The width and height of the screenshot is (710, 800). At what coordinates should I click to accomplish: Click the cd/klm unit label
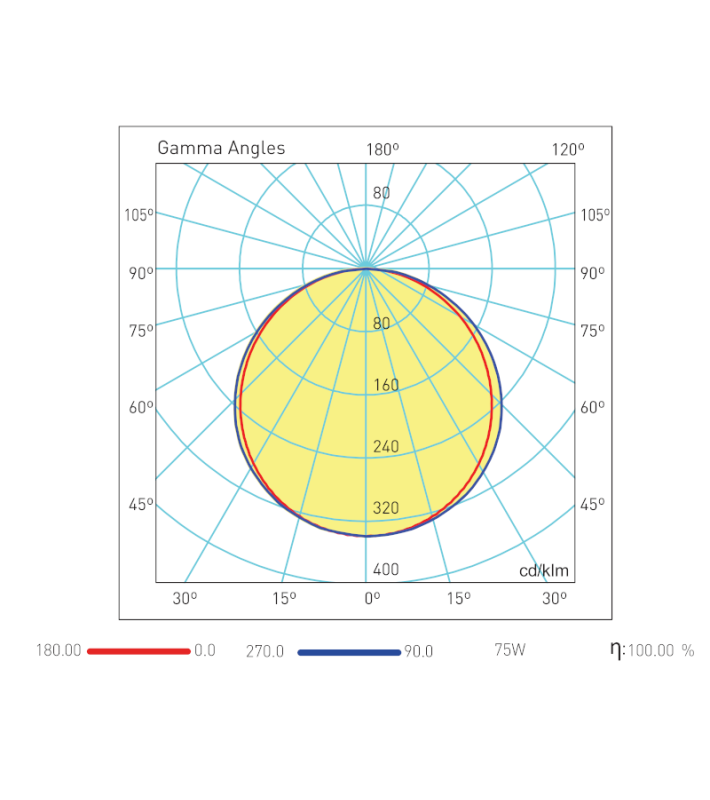click(x=544, y=571)
